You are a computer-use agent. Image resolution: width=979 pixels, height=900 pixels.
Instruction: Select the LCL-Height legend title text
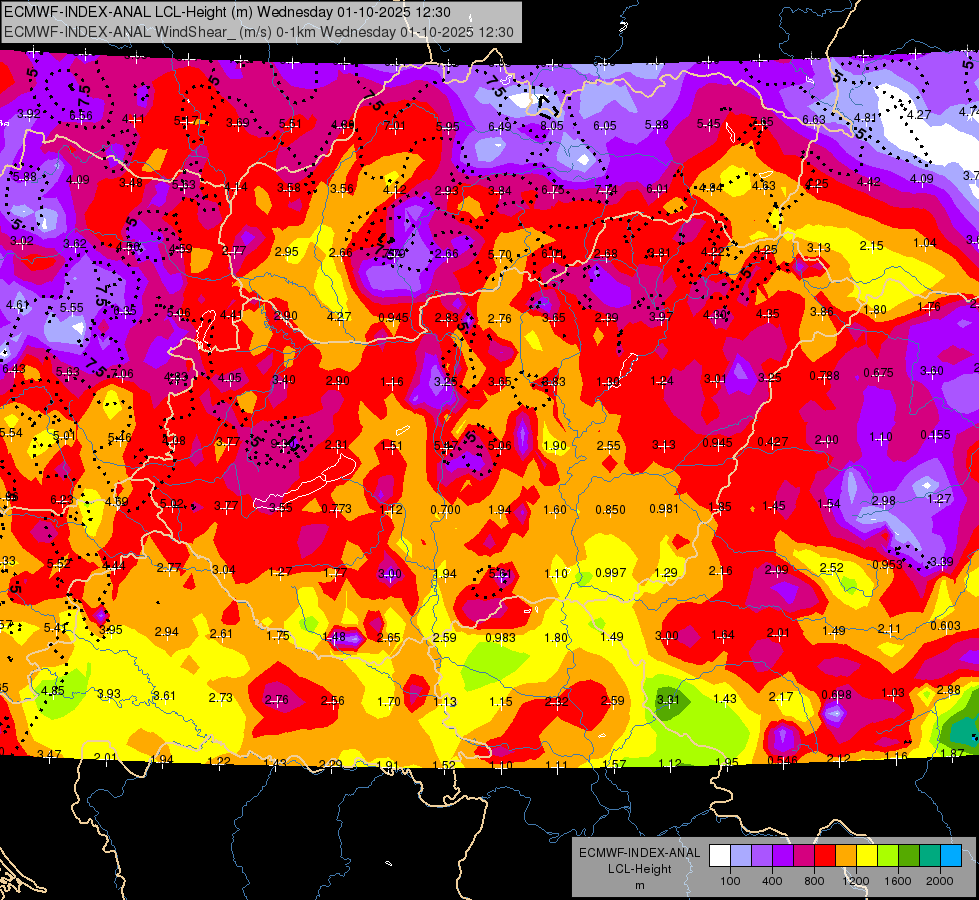[x=640, y=869]
